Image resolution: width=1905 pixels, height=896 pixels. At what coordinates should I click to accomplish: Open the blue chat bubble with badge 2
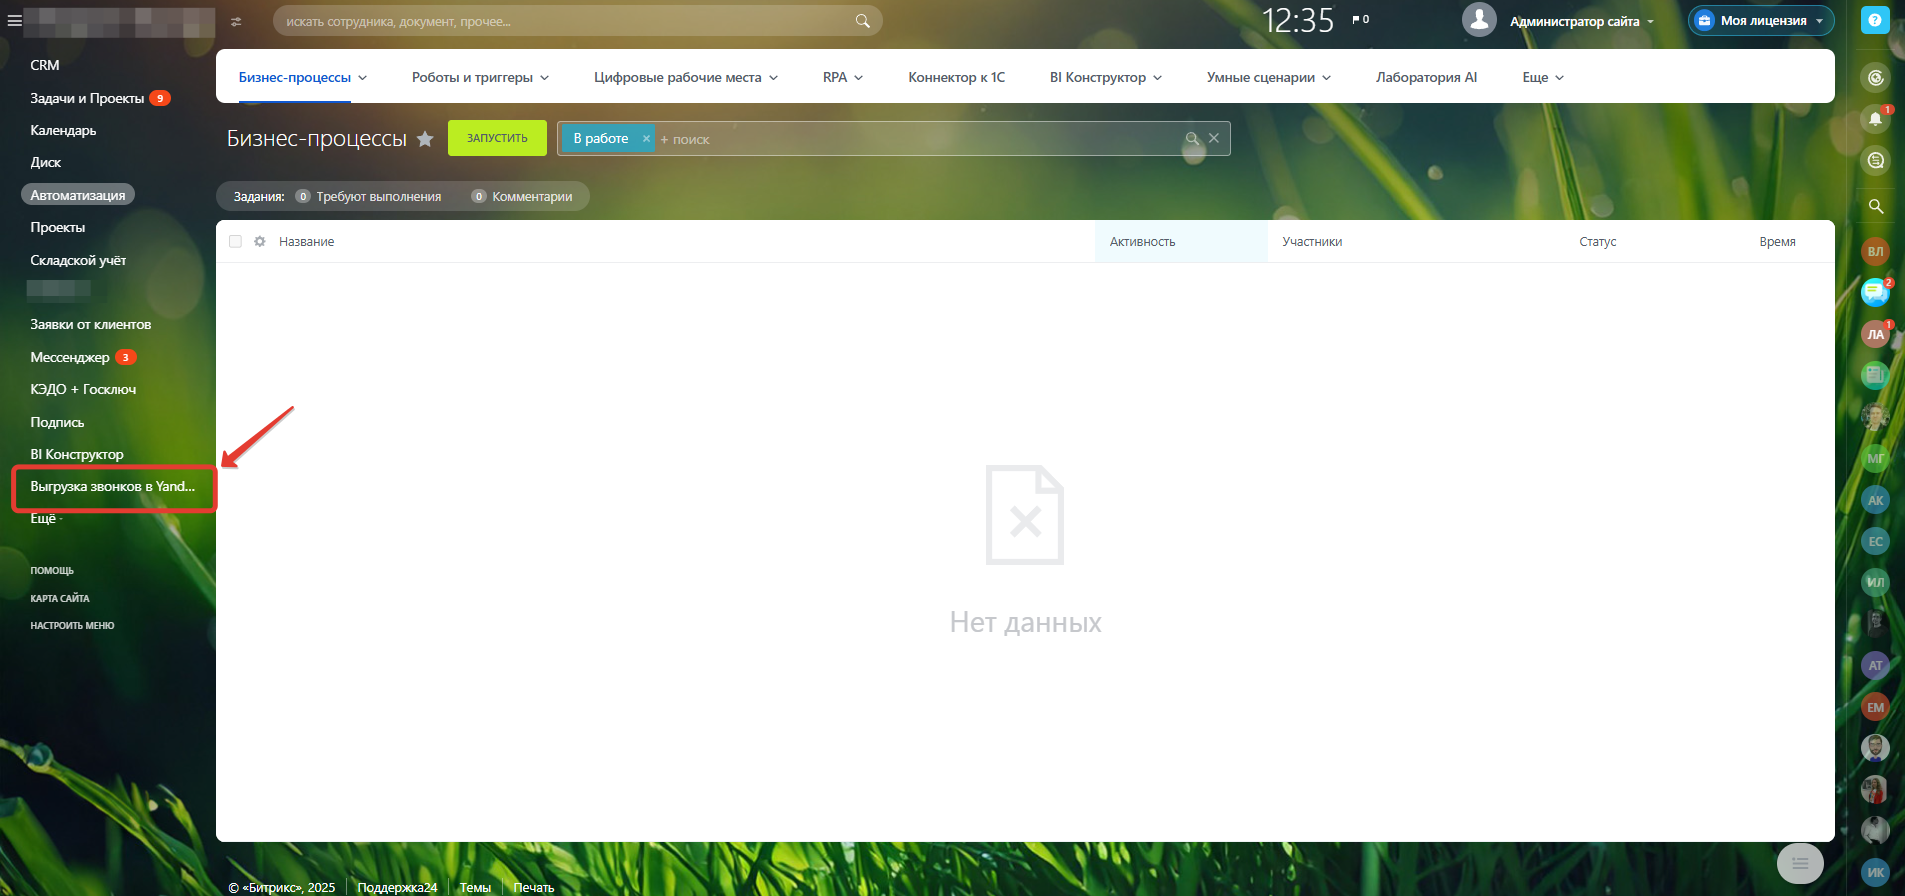pos(1875,292)
